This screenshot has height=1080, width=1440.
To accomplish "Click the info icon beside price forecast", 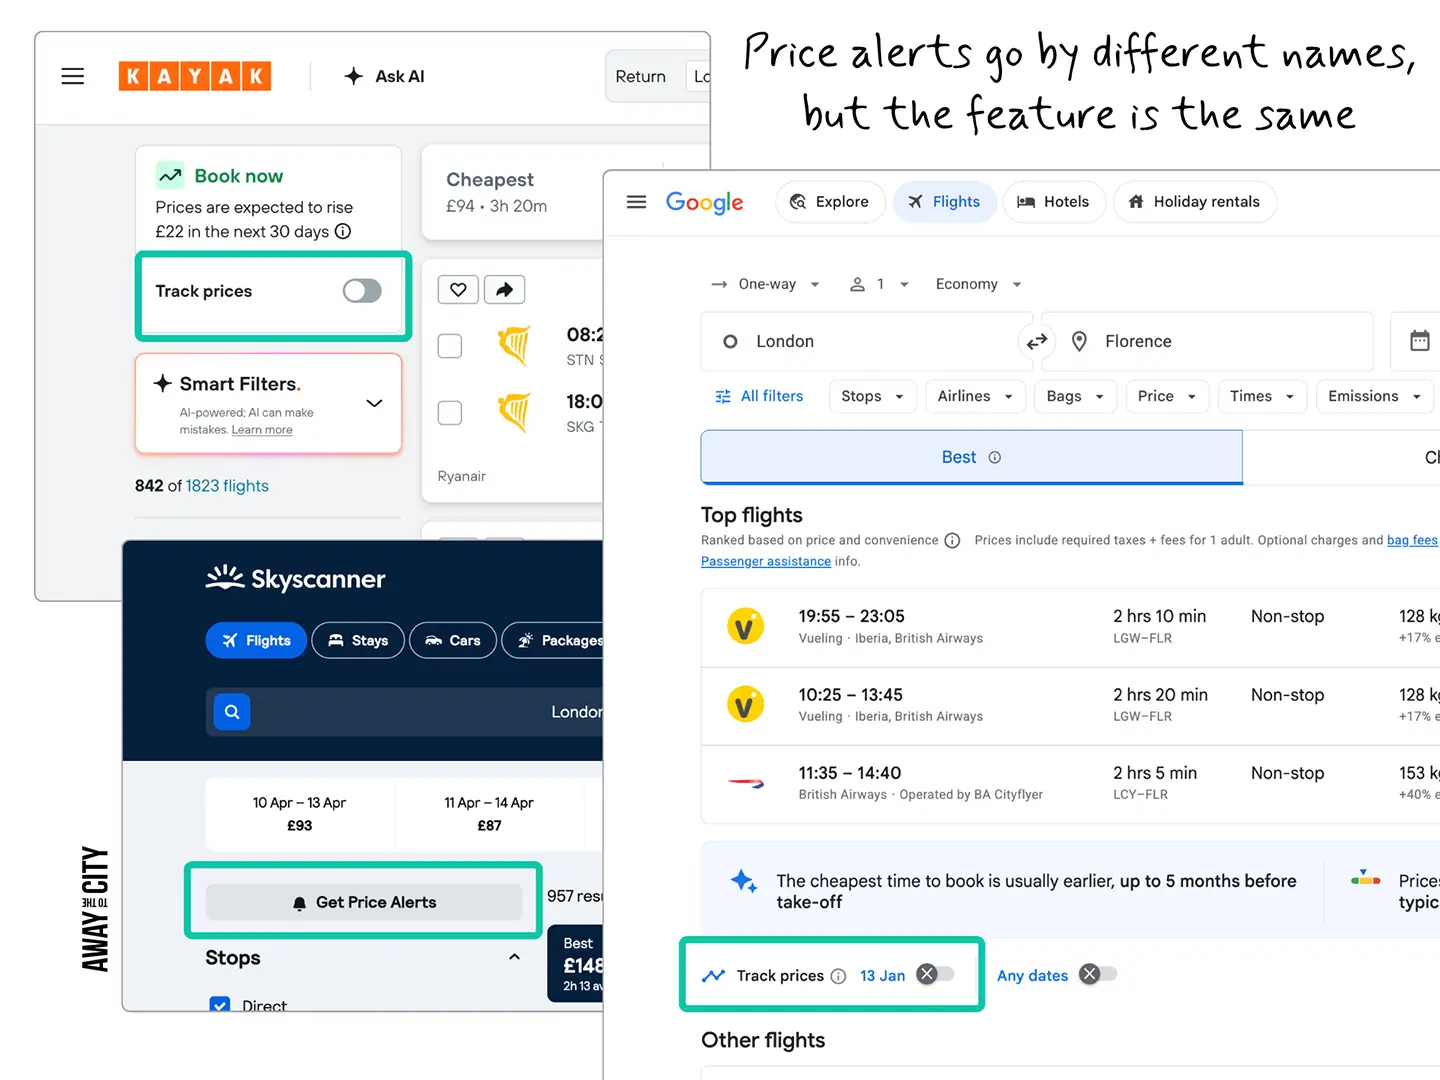I will coord(343,231).
